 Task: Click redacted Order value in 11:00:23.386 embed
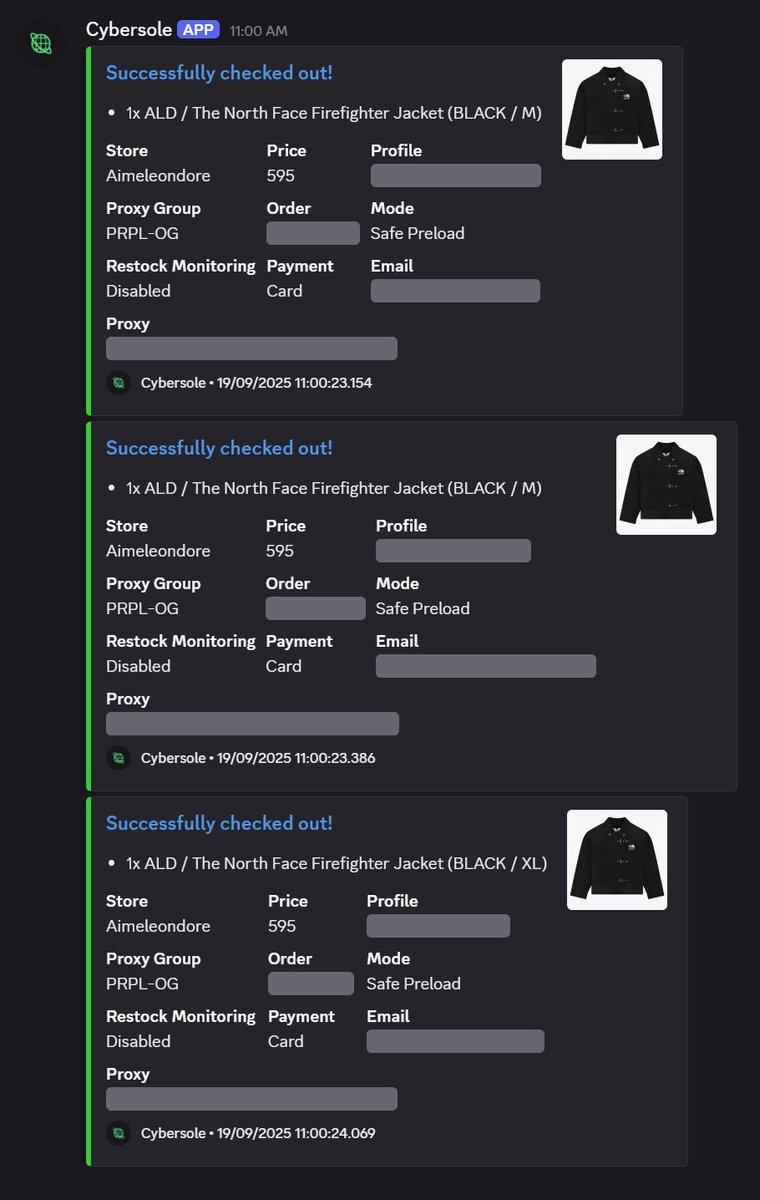click(x=316, y=608)
